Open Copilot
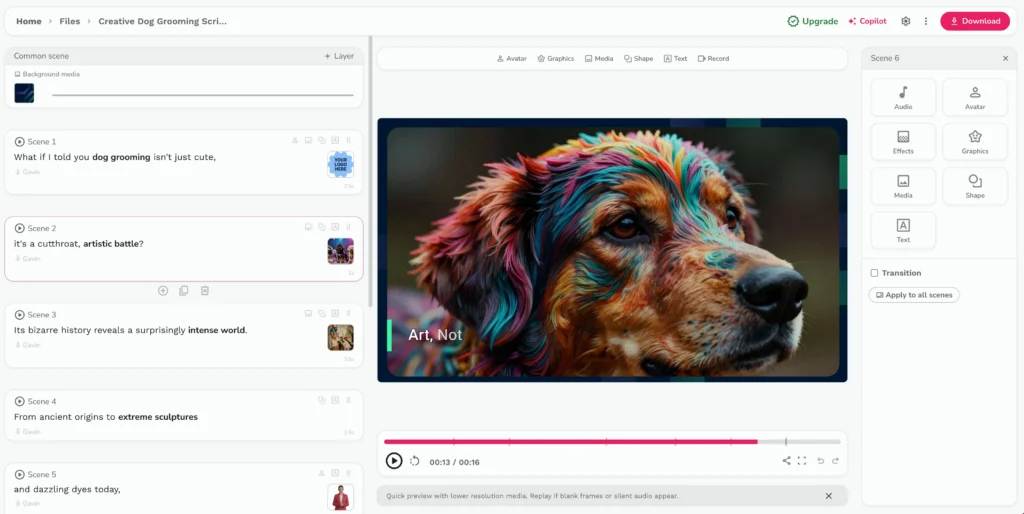 [x=867, y=21]
